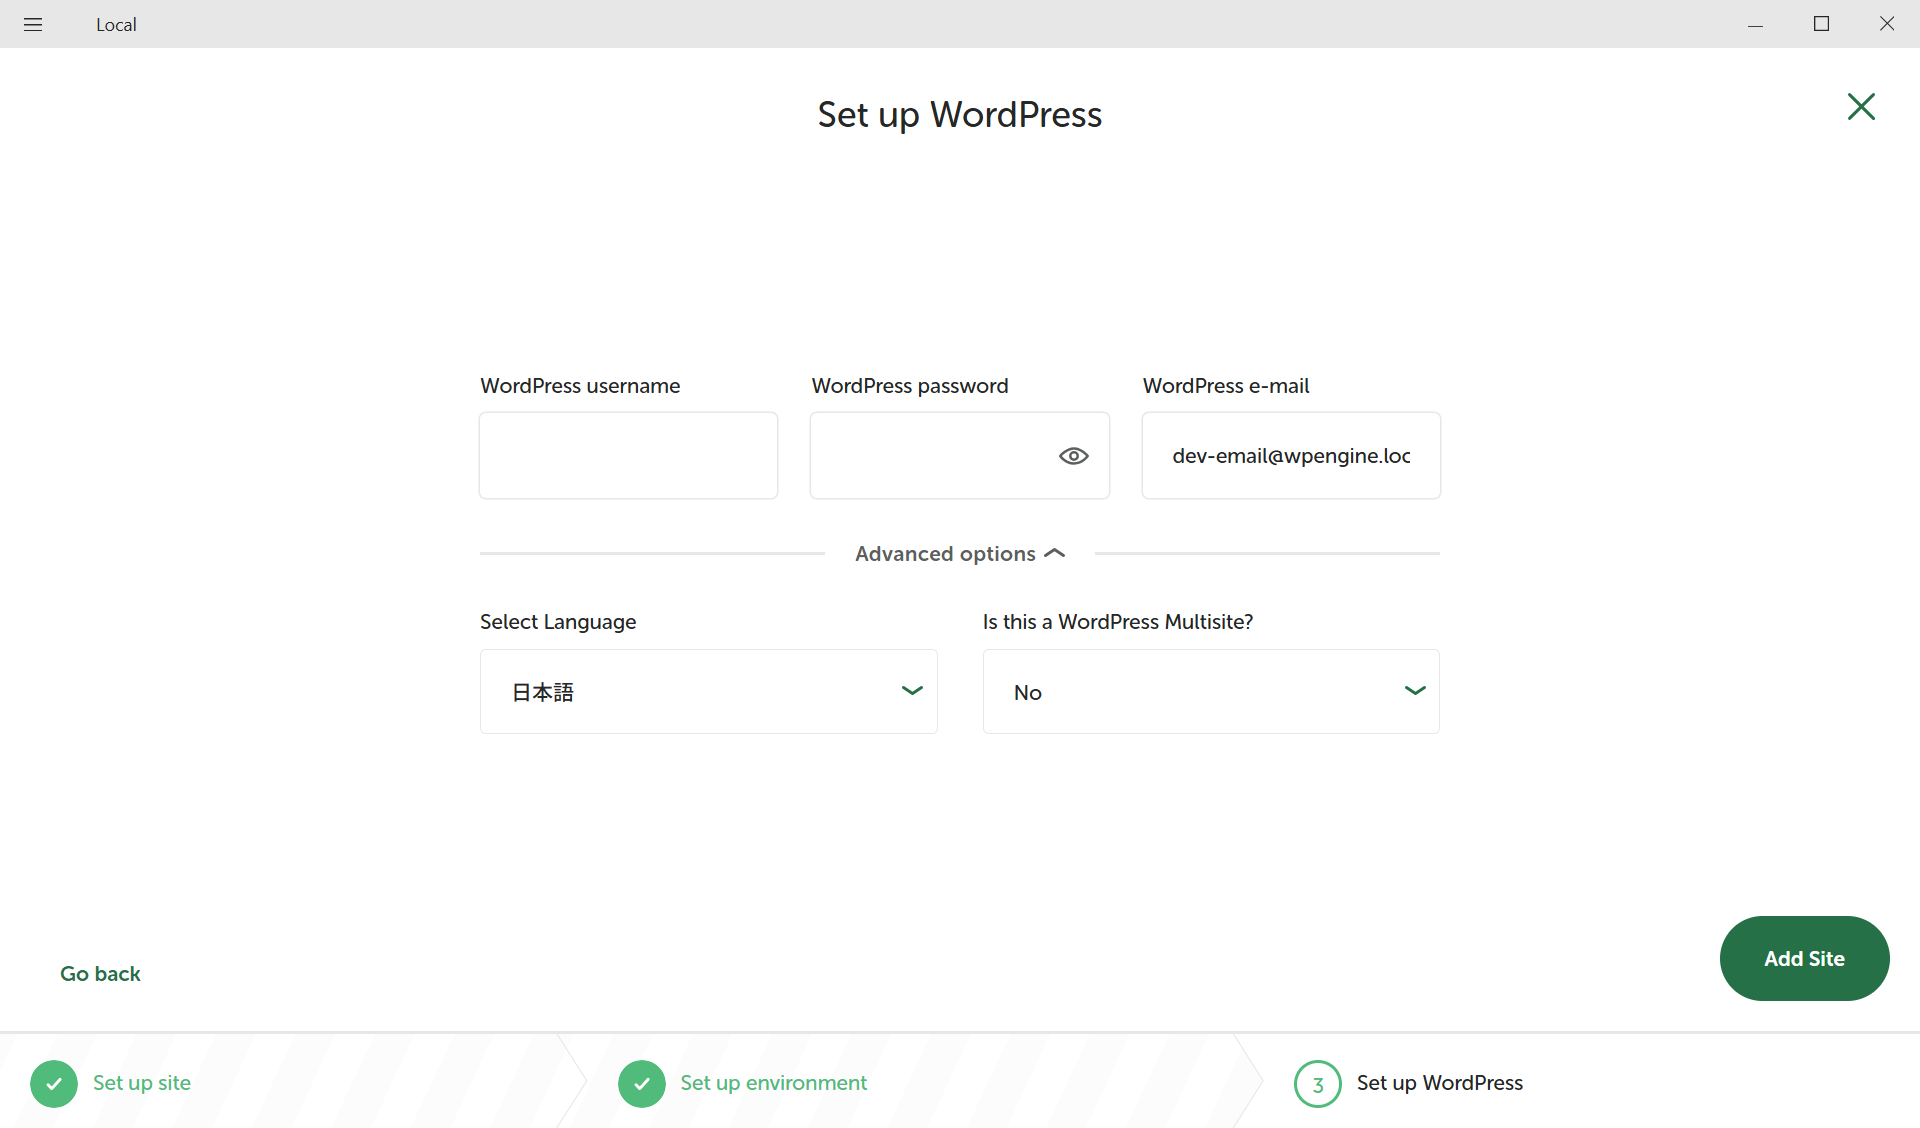The image size is (1920, 1128).
Task: Click the Go back link
Action: click(x=100, y=973)
